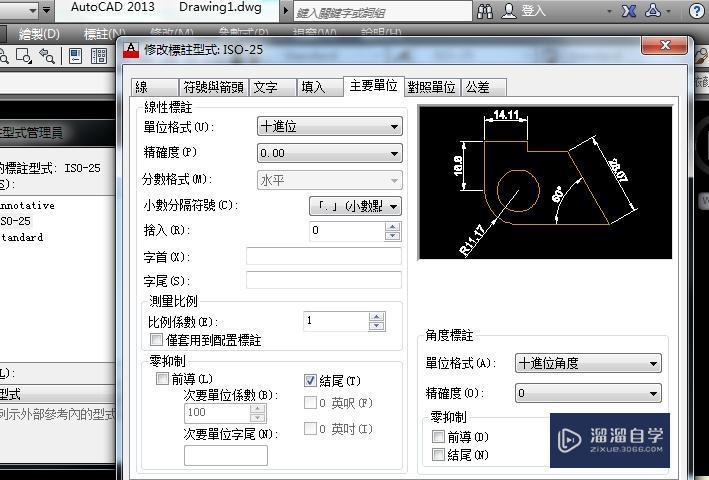709x480 pixels.
Task: Switch to the 公差 tab
Action: point(483,87)
